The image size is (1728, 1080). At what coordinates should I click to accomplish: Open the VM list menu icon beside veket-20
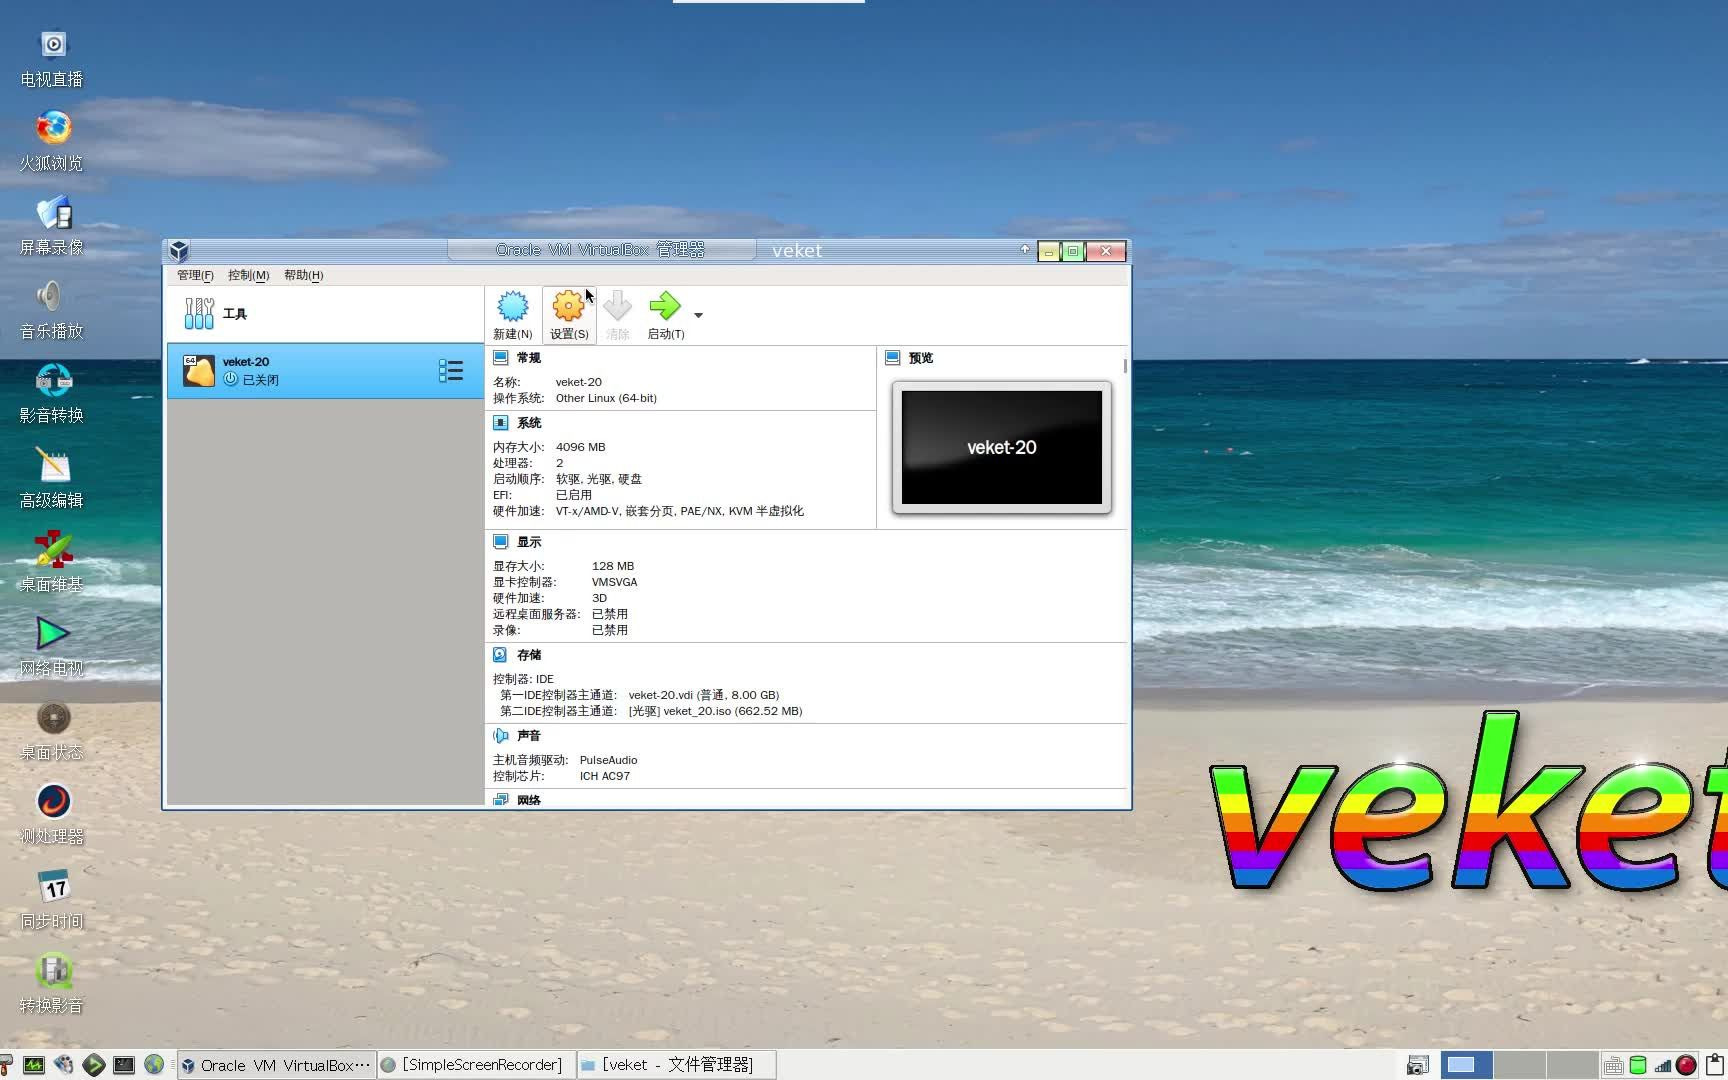pos(451,370)
